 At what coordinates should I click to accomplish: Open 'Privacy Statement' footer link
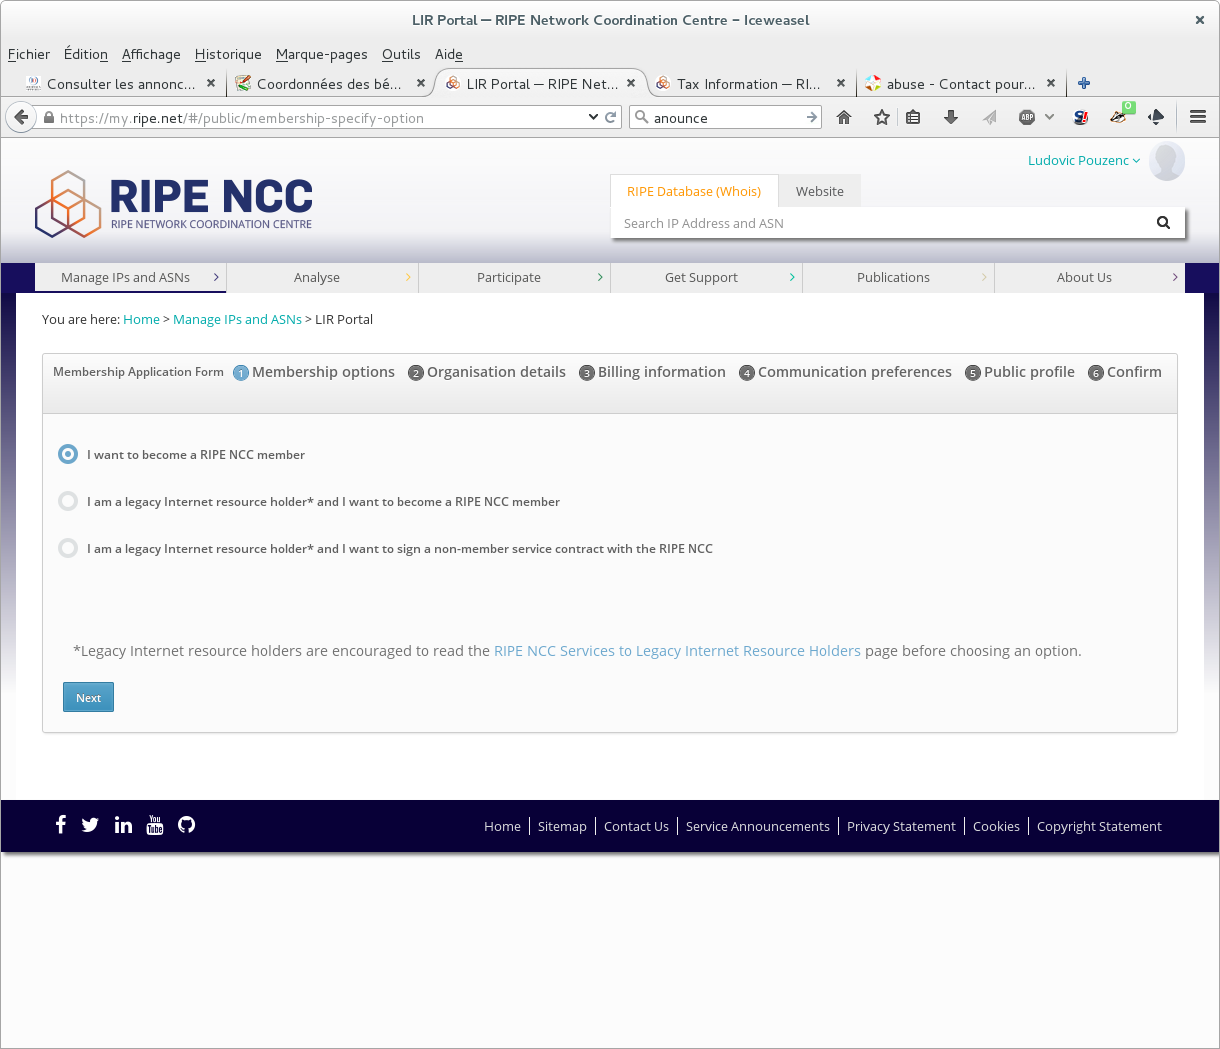[901, 826]
